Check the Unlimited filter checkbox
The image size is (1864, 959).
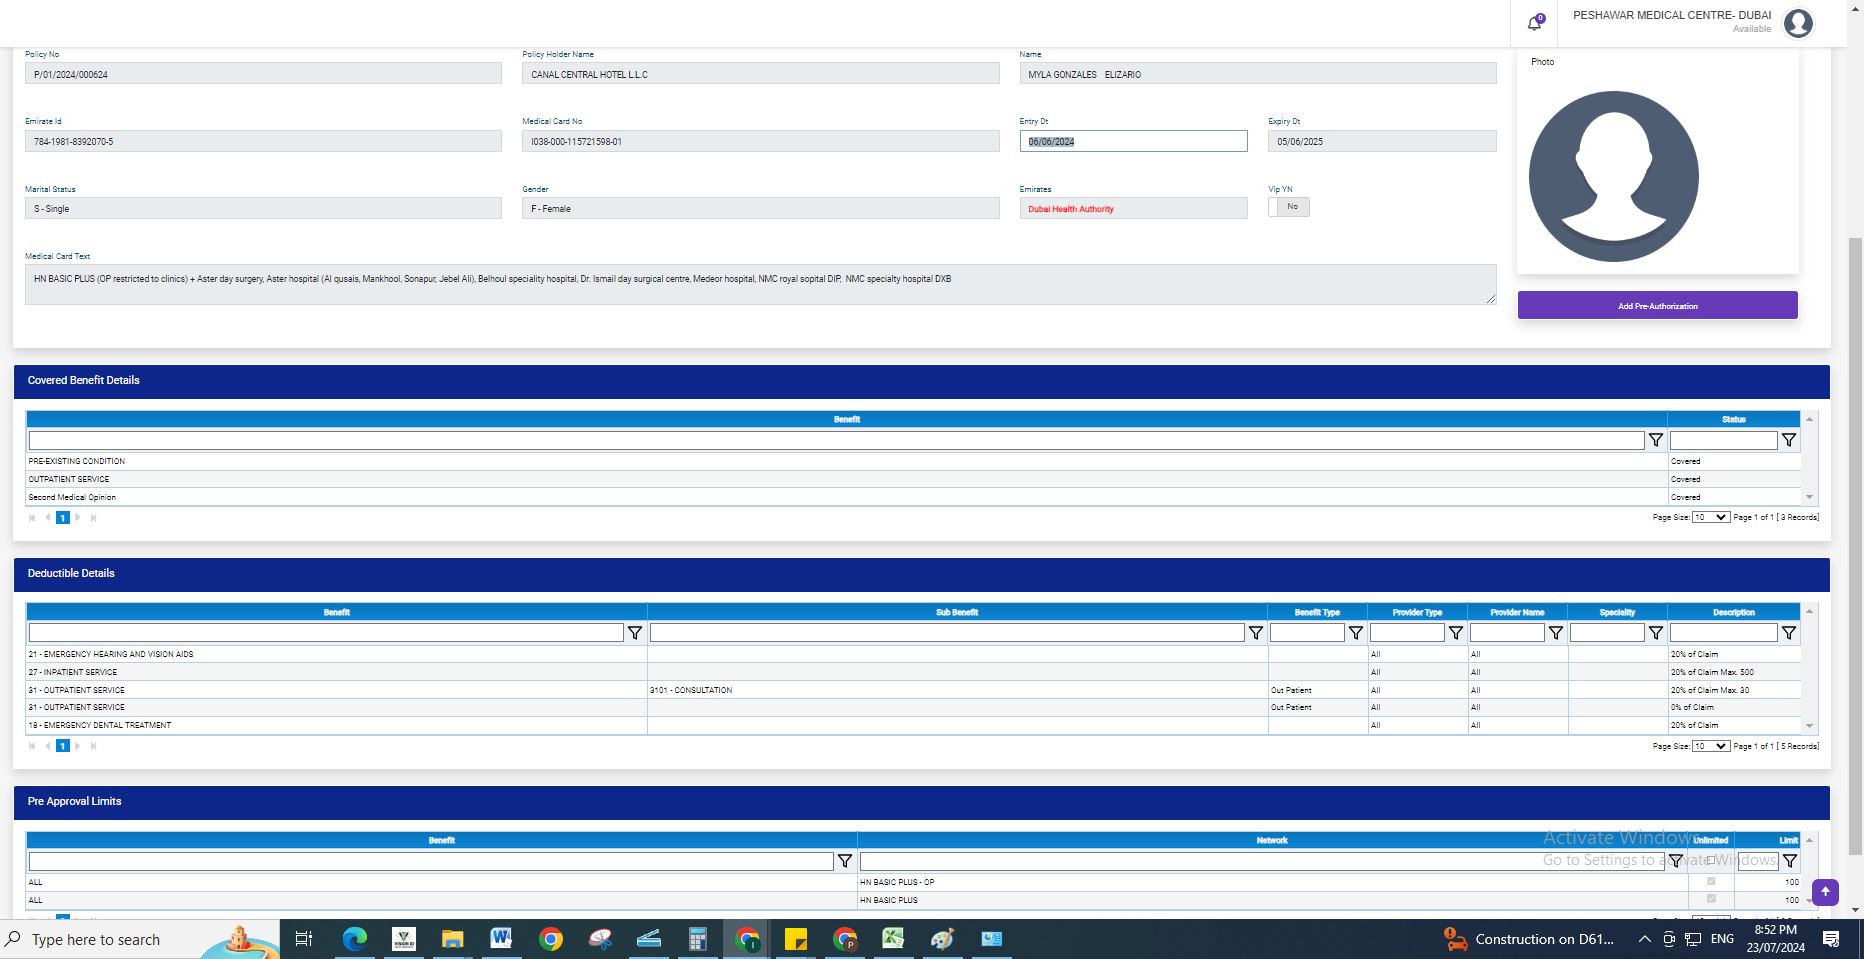(1710, 860)
